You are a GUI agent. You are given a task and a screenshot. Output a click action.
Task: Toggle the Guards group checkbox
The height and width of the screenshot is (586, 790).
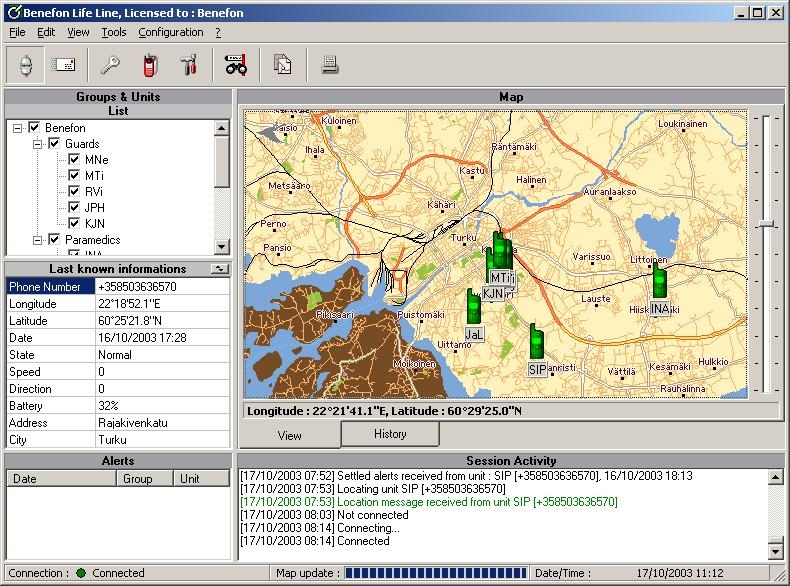point(54,144)
